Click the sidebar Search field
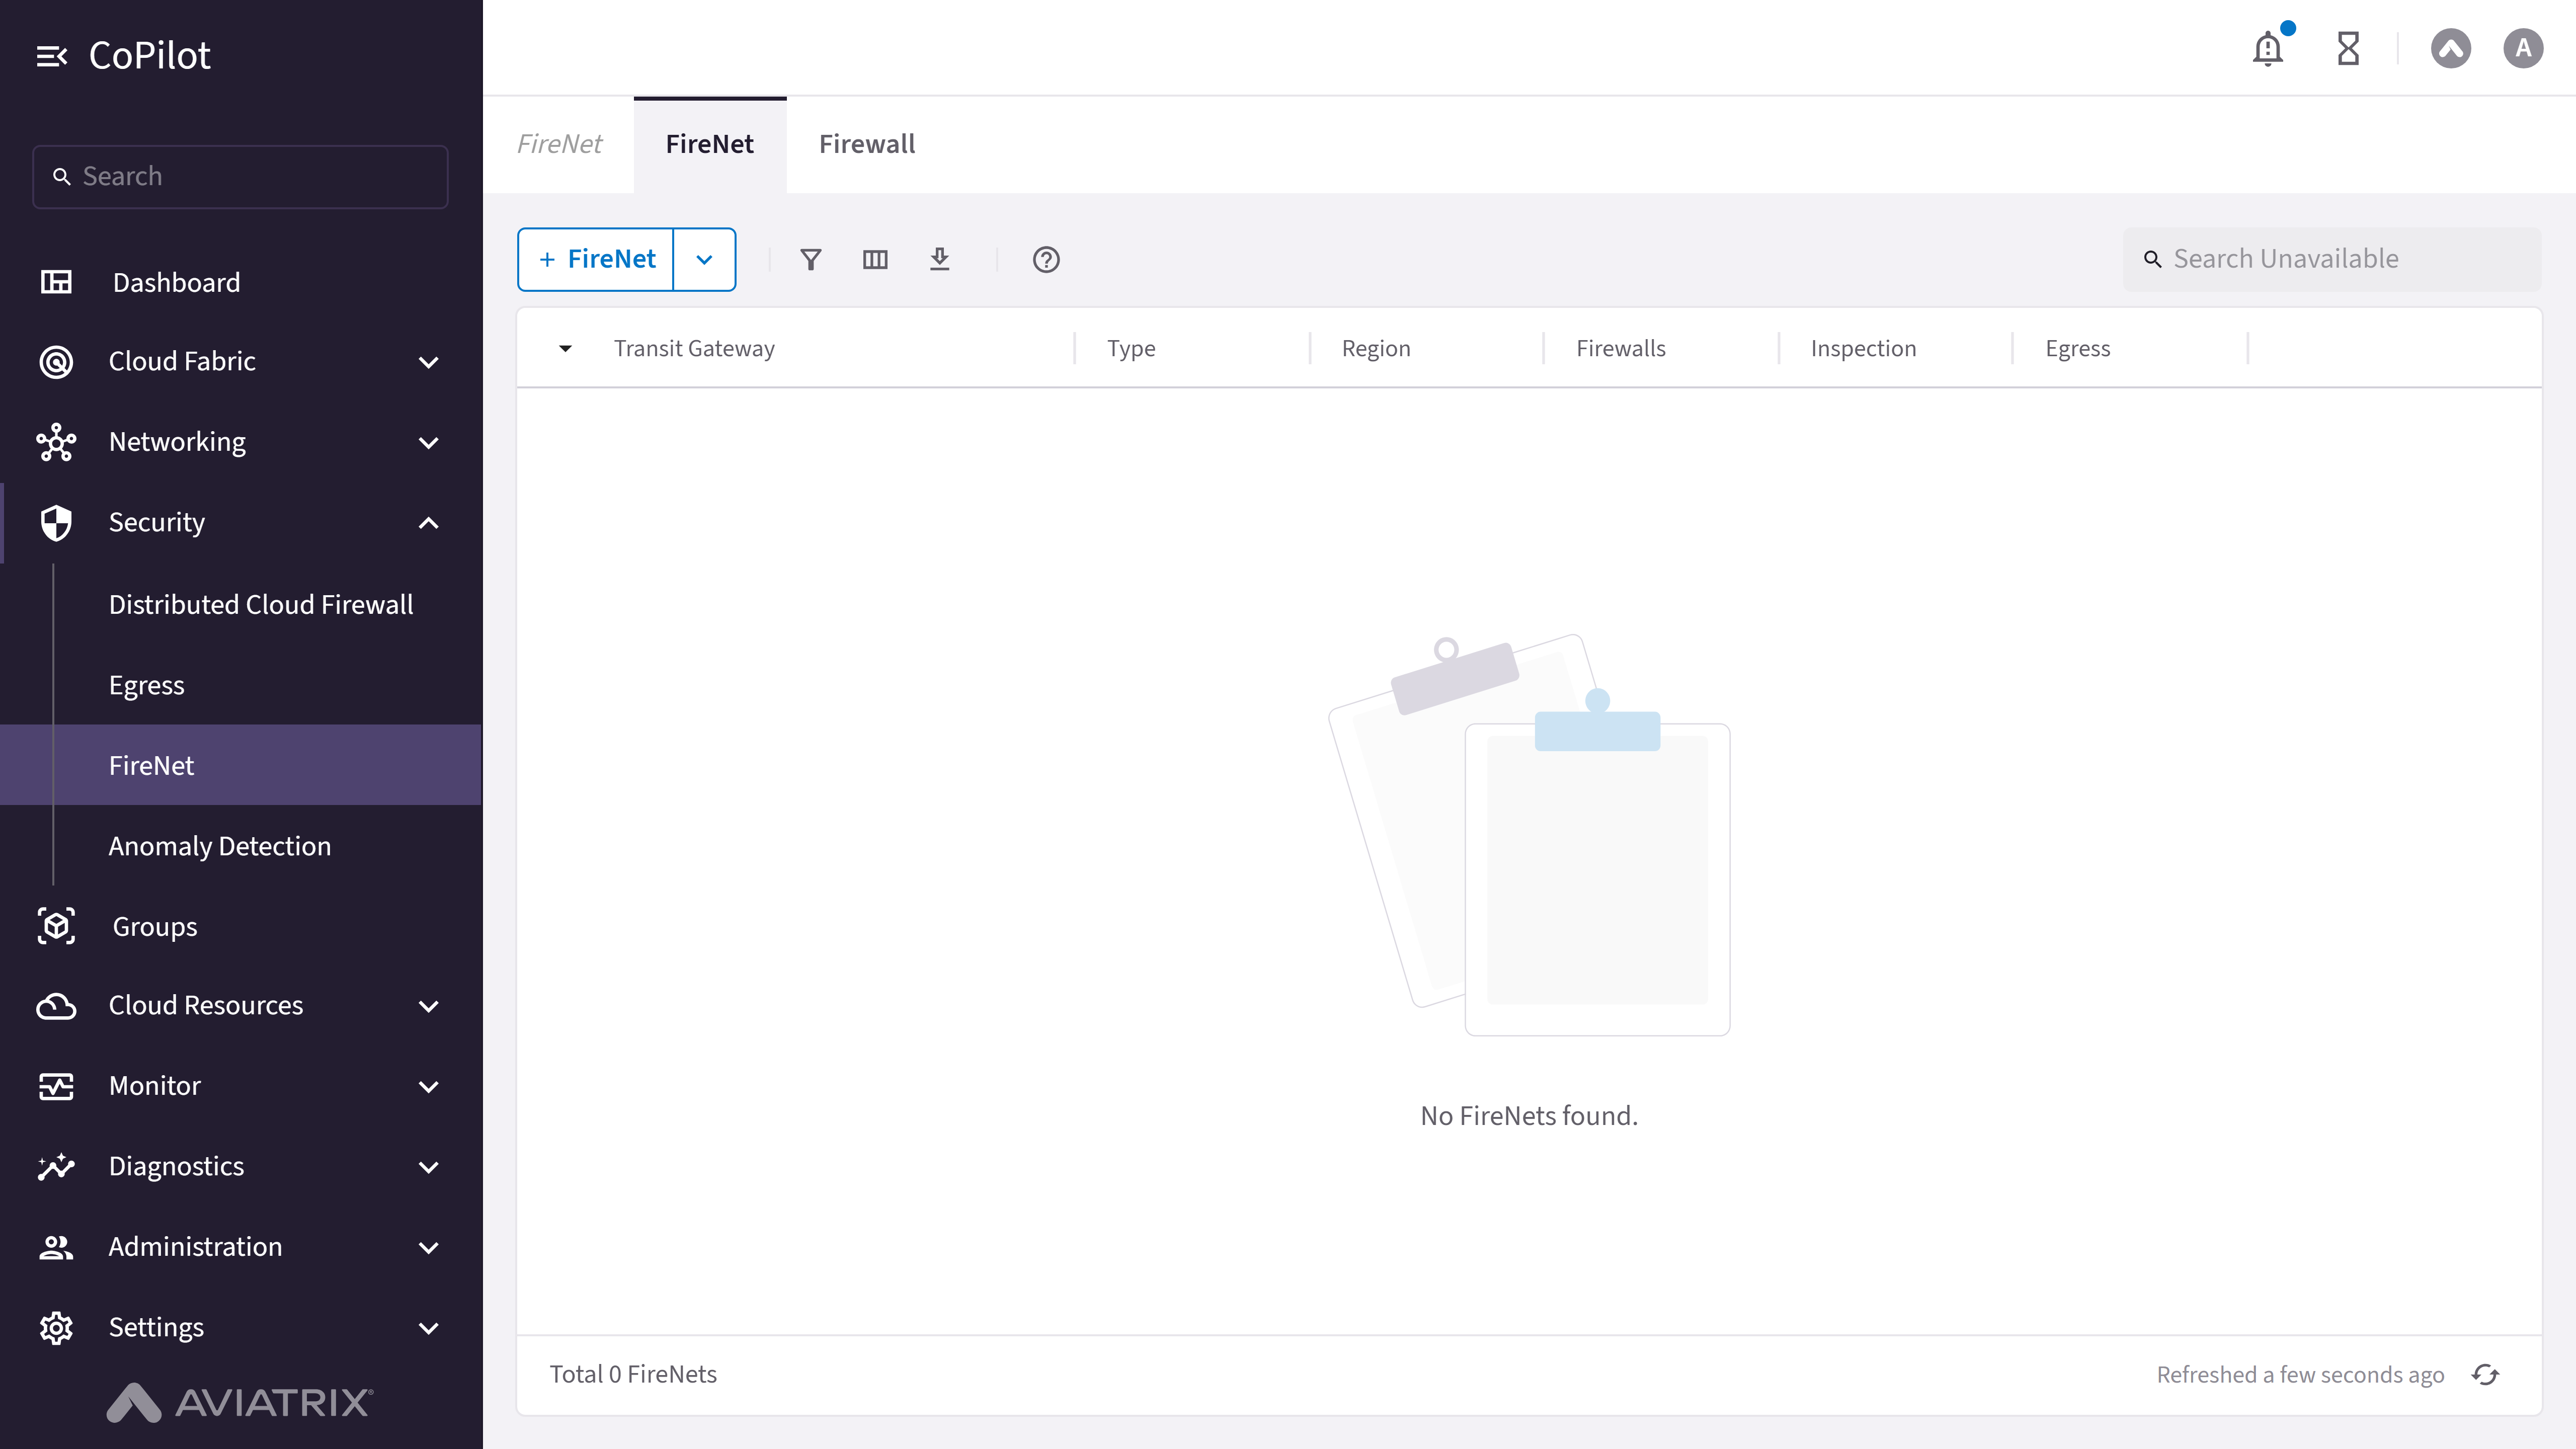 [x=240, y=177]
